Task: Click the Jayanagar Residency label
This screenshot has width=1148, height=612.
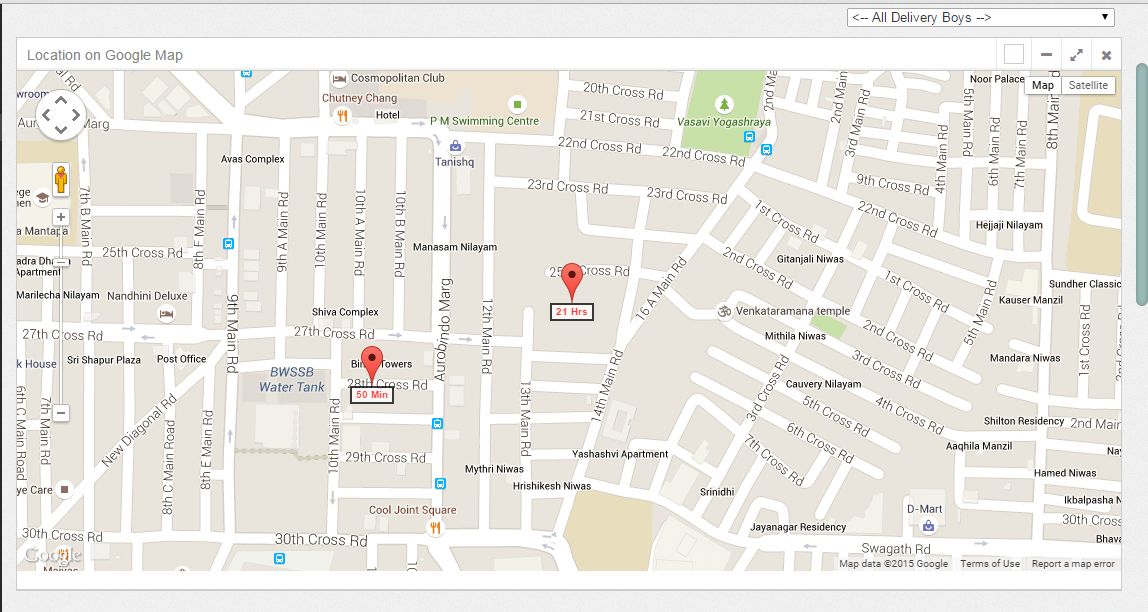Action: 798,527
